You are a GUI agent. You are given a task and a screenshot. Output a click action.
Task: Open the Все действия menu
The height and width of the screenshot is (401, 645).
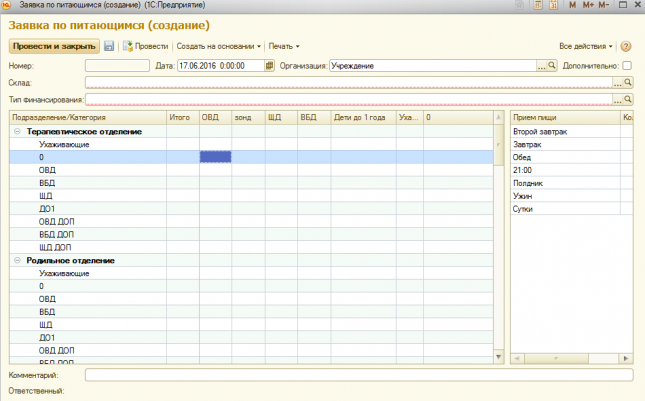tap(586, 46)
